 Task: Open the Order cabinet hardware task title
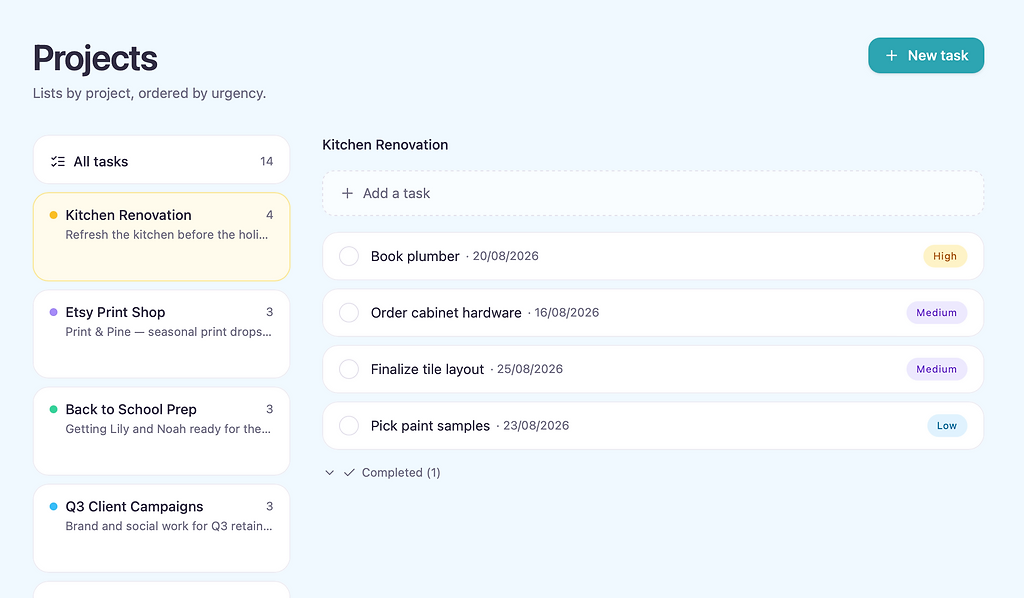tap(446, 313)
